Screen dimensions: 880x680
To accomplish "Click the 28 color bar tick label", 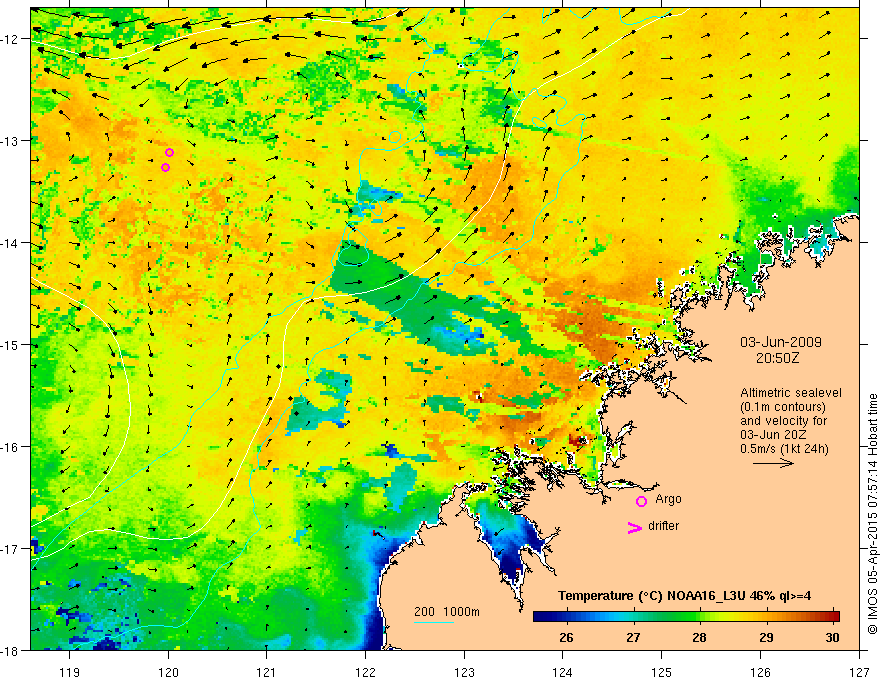I will [x=699, y=638].
